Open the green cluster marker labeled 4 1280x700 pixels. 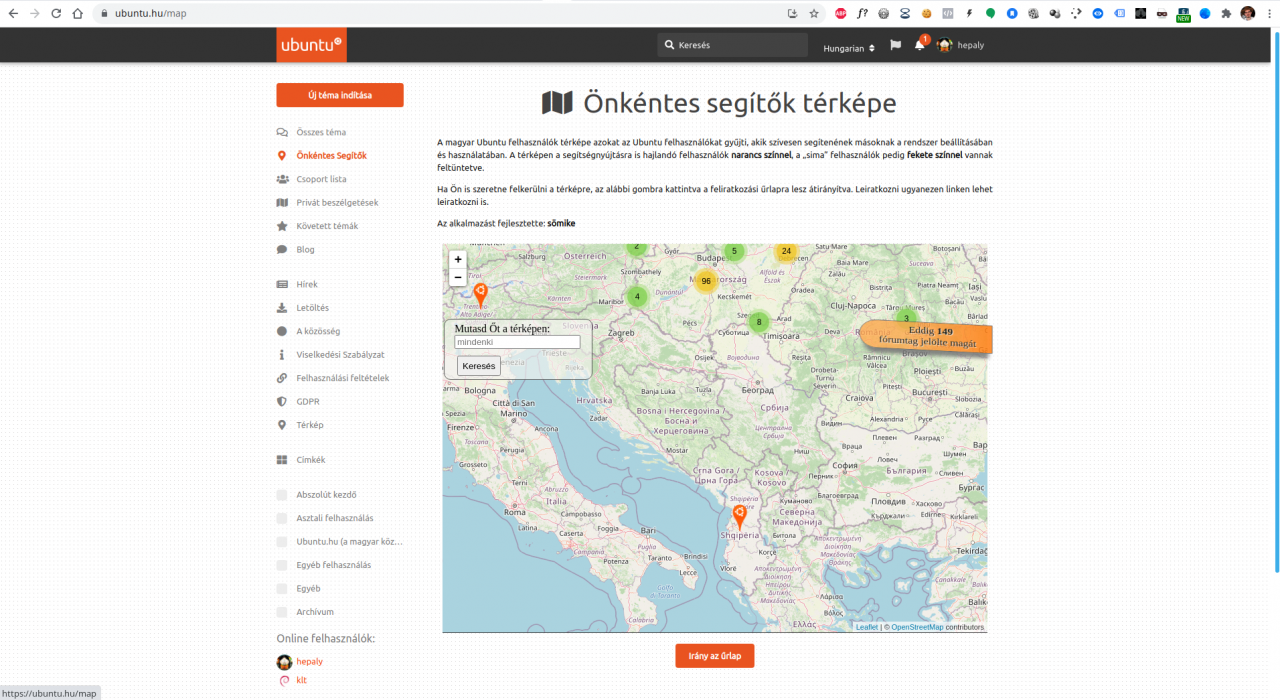coord(637,296)
